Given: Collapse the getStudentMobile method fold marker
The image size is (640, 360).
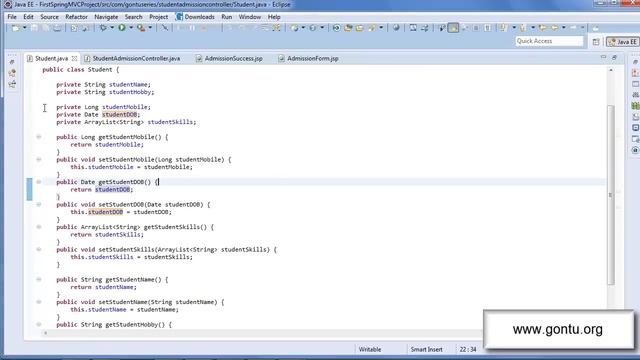Looking at the screenshot, I should [x=39, y=137].
